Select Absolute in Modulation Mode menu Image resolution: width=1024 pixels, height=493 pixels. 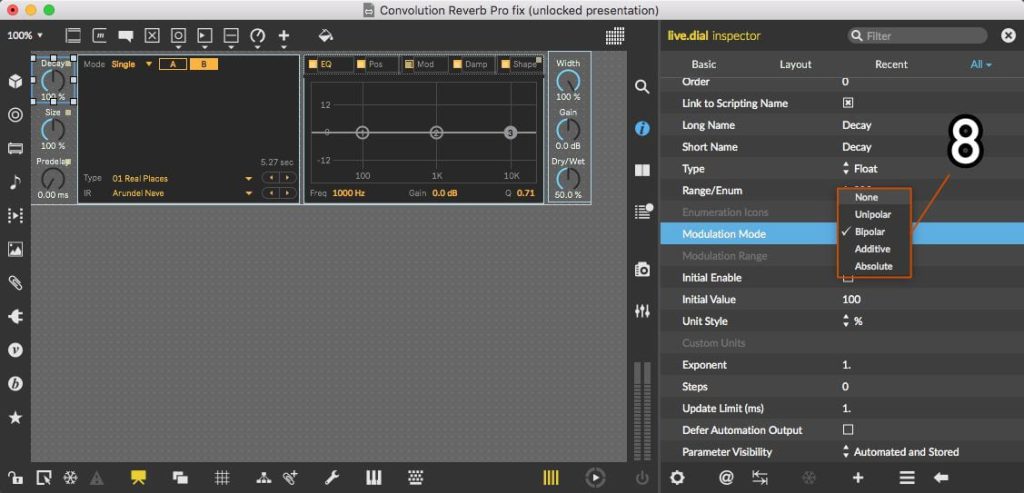tap(874, 266)
